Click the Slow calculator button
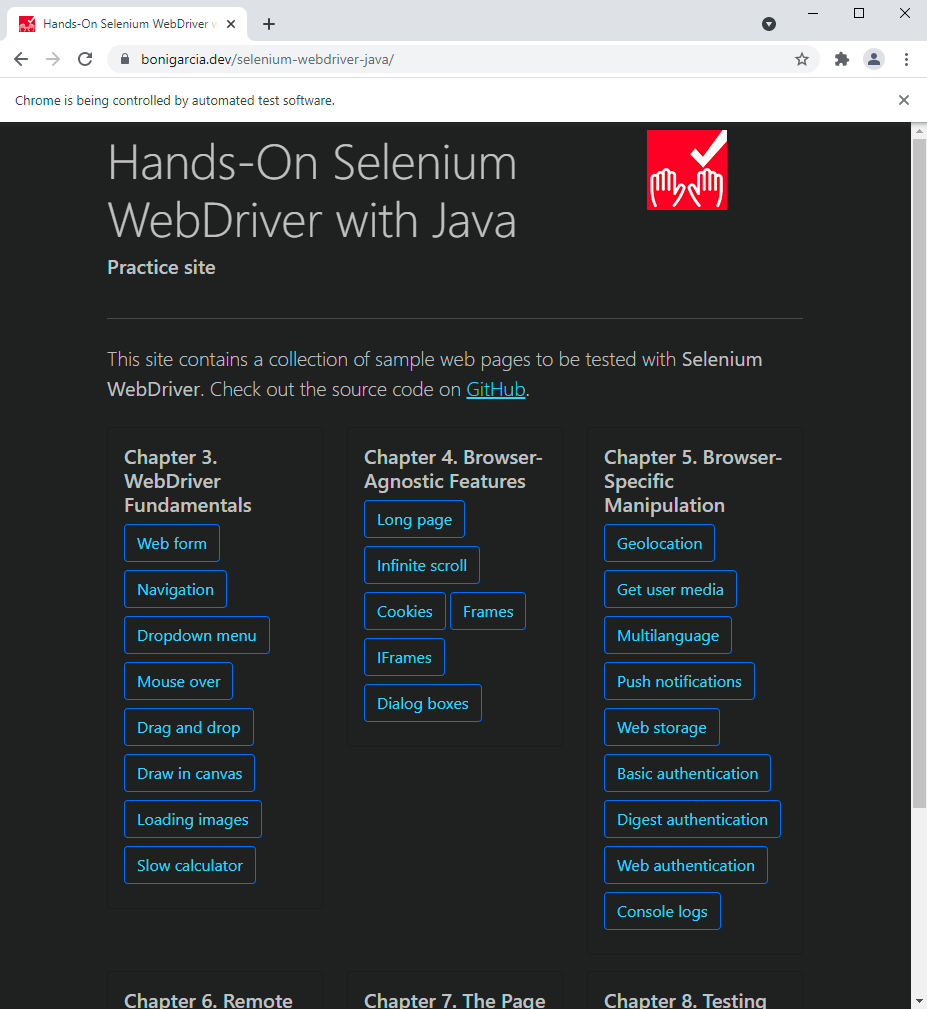Viewport: 927px width, 1009px height. (190, 866)
